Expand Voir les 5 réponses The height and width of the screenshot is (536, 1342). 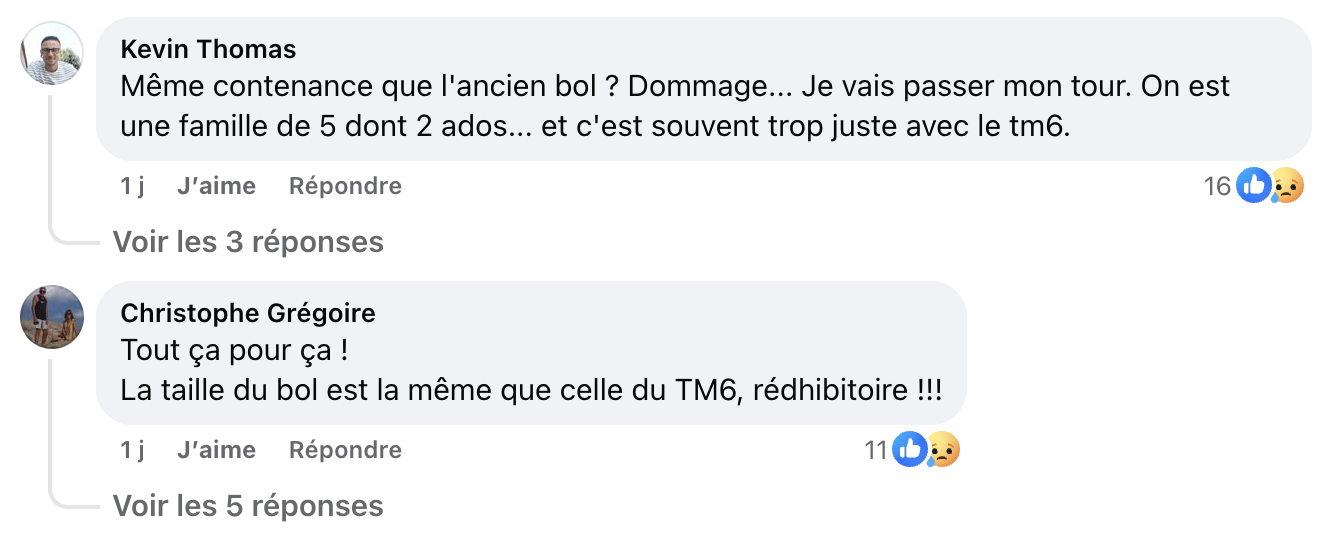pos(248,506)
